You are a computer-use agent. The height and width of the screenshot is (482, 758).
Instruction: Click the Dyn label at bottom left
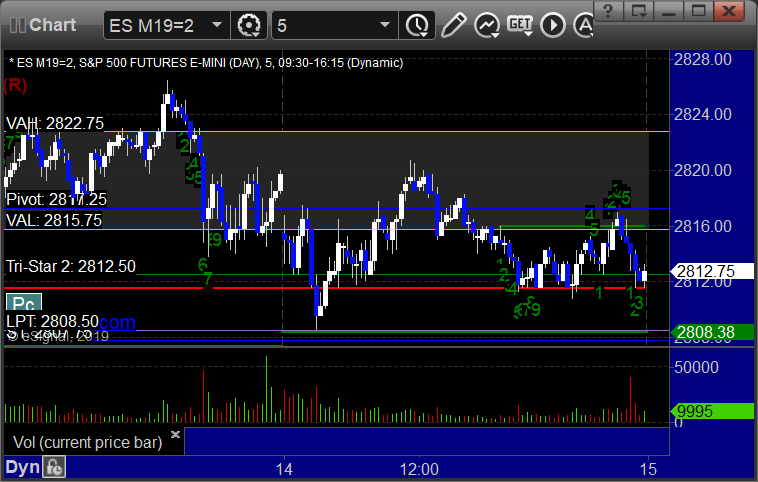click(23, 466)
